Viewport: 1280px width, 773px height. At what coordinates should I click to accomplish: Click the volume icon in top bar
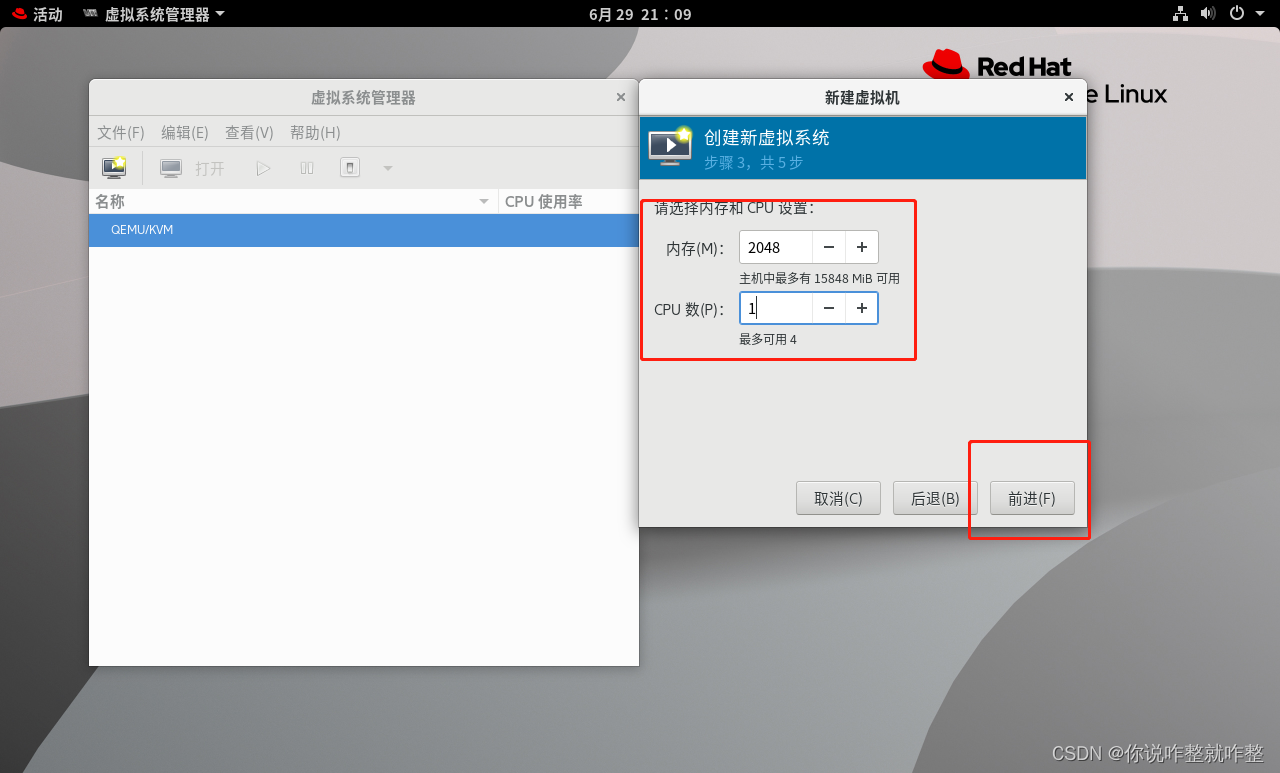point(1208,14)
